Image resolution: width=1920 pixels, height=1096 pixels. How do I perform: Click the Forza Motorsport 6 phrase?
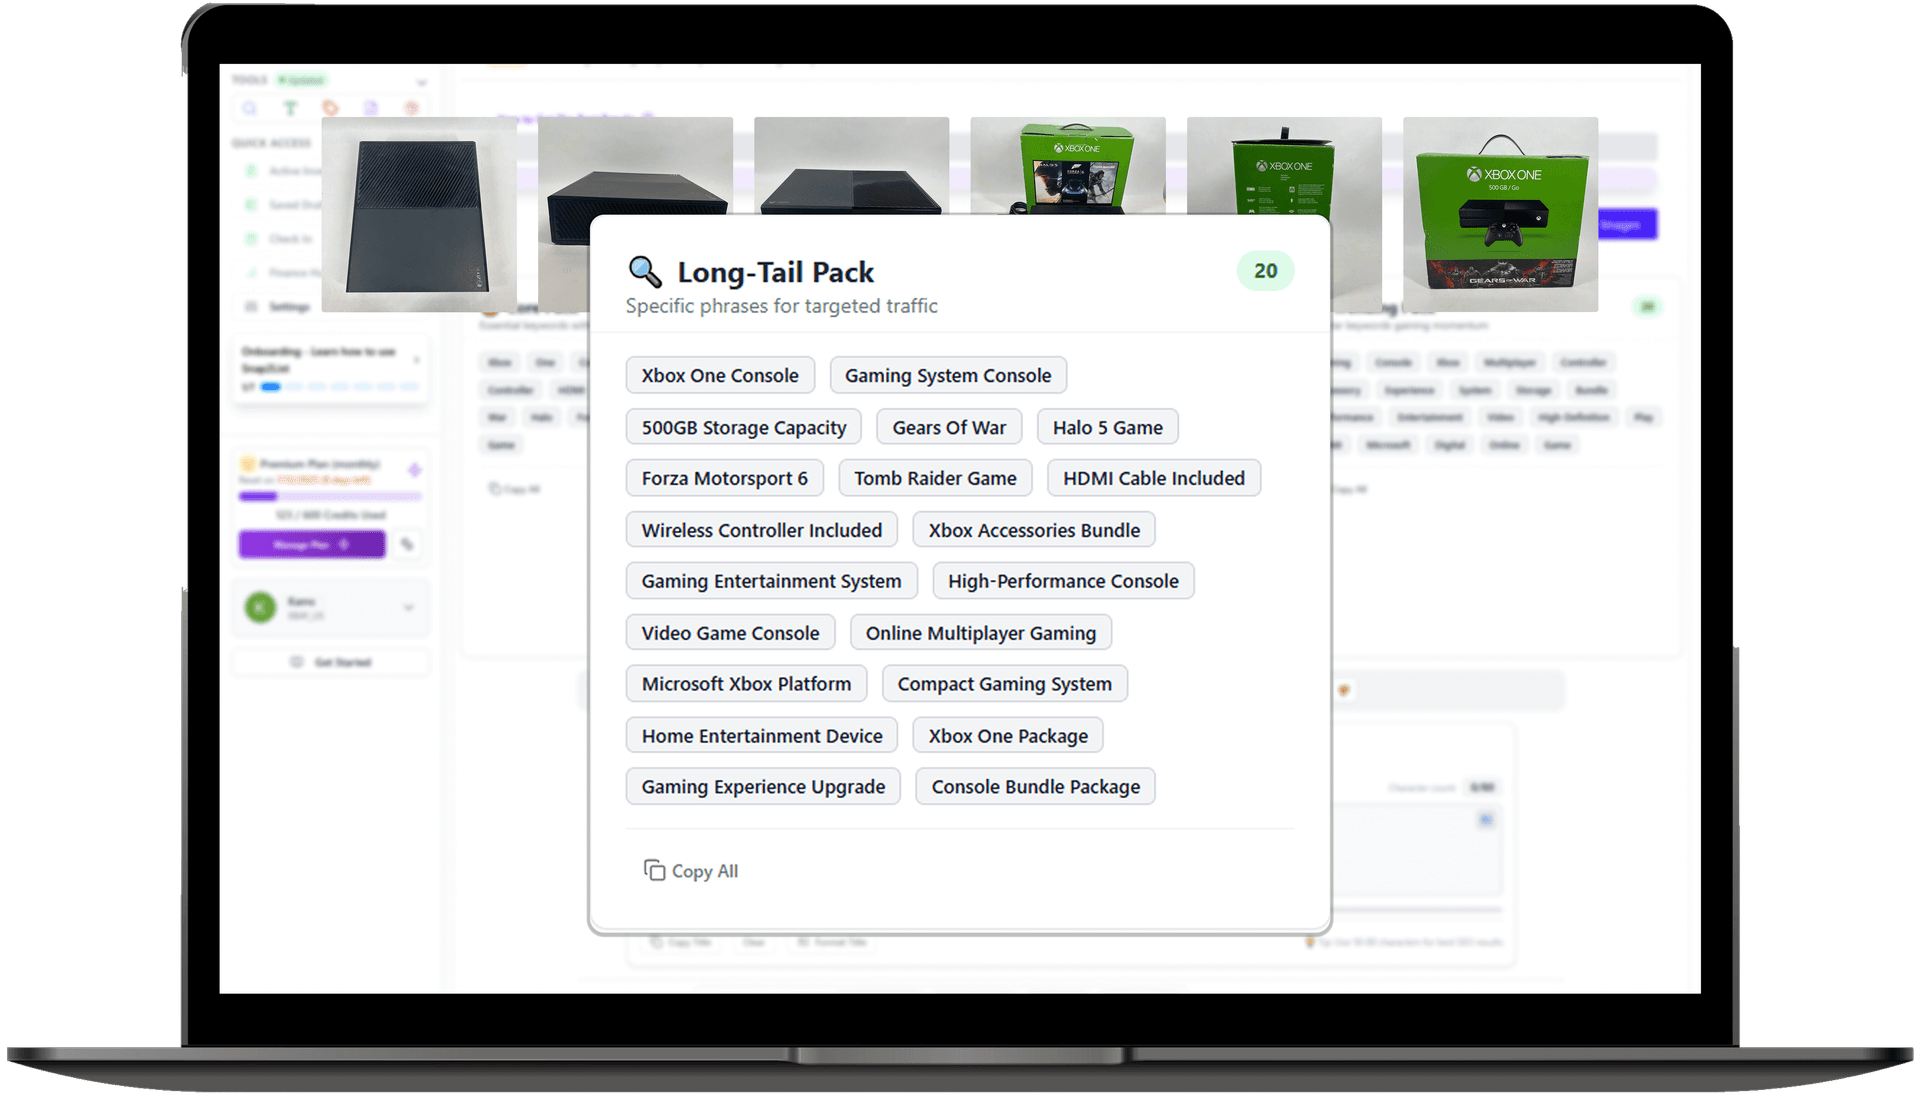[724, 478]
